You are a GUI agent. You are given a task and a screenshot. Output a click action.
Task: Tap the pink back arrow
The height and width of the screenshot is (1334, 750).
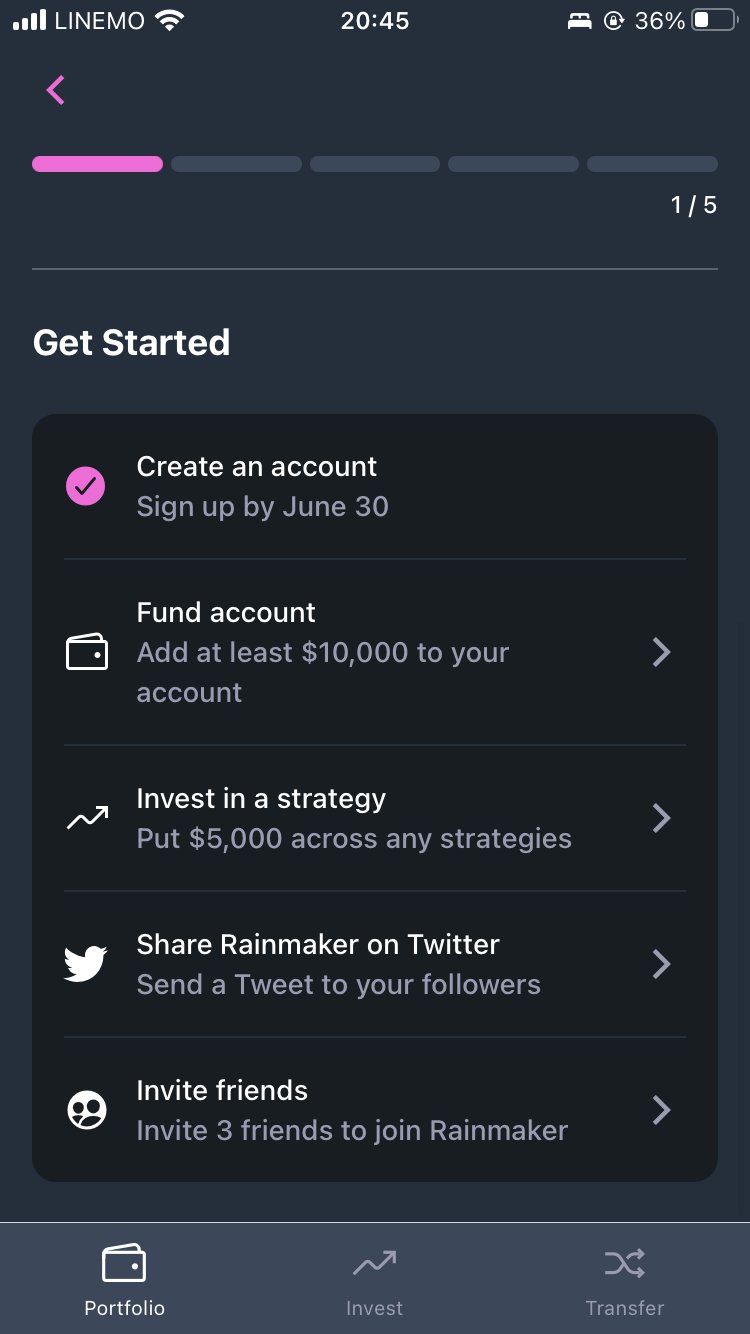[x=56, y=90]
